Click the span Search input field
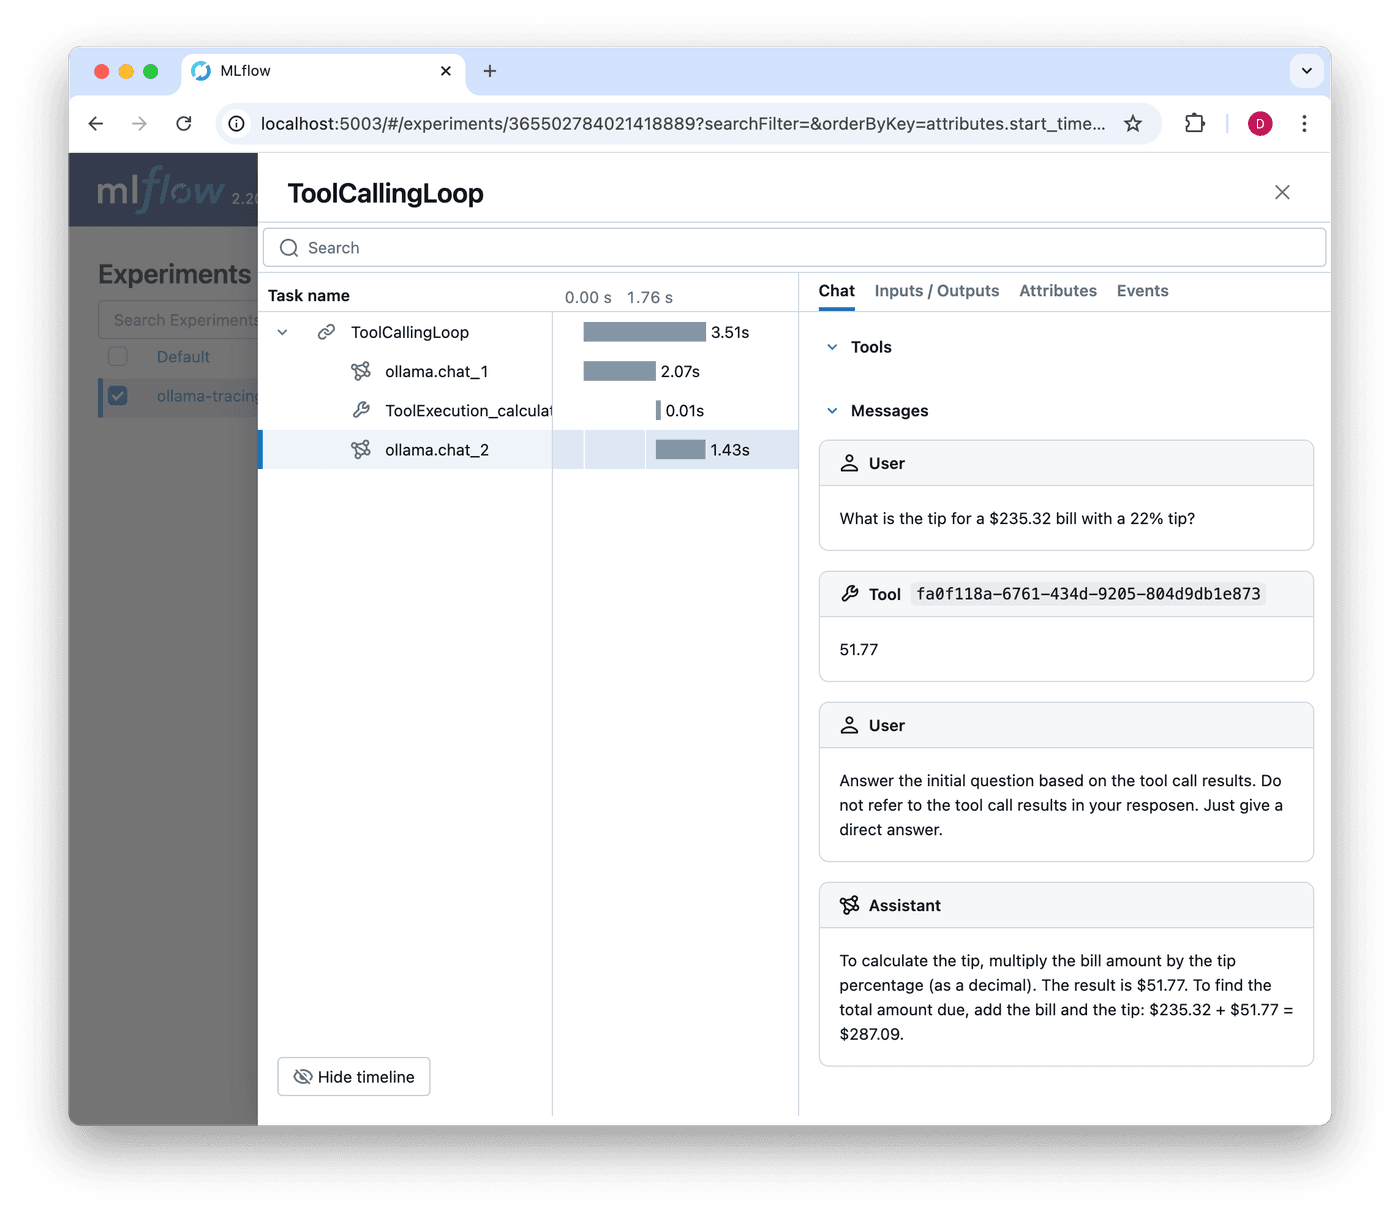The width and height of the screenshot is (1400, 1216). (x=794, y=248)
